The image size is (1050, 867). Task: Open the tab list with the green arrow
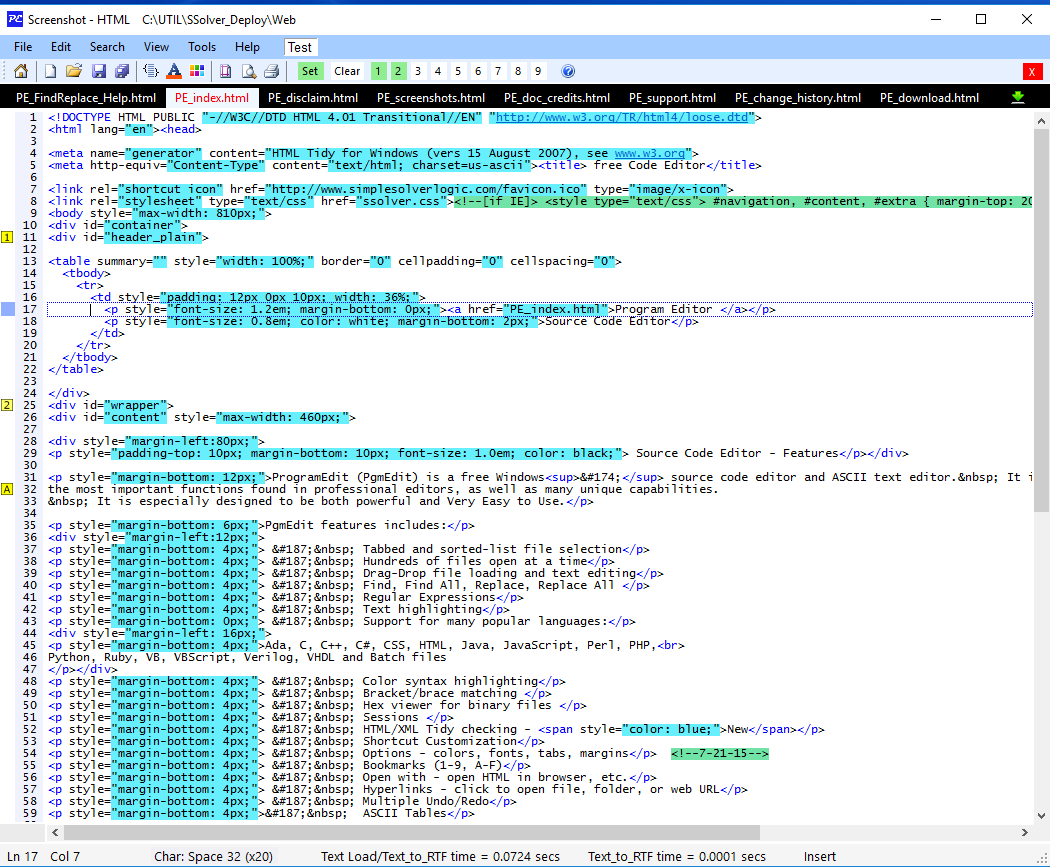pyautogui.click(x=1018, y=97)
